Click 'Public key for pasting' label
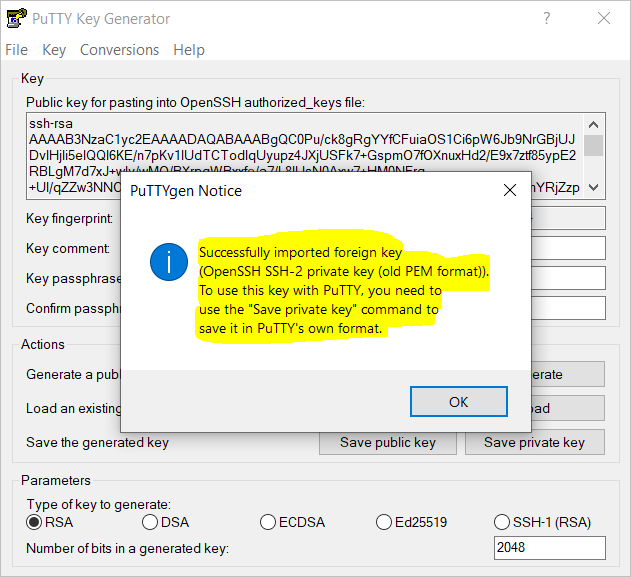The width and height of the screenshot is (631, 577). tap(195, 103)
